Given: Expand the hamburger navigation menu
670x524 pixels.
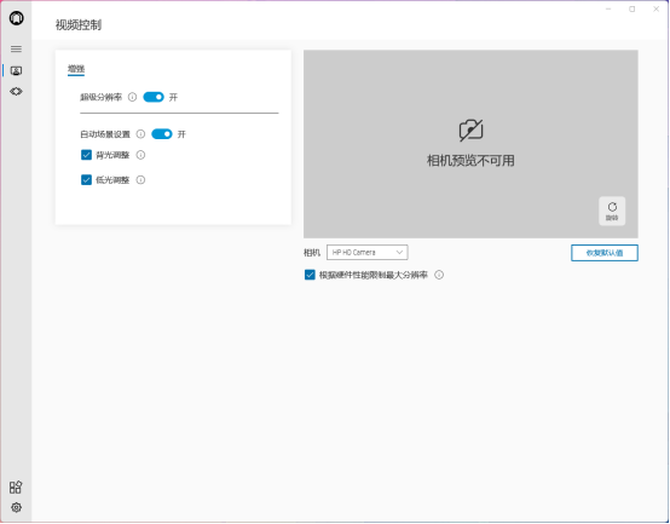Looking at the screenshot, I should (x=16, y=48).
